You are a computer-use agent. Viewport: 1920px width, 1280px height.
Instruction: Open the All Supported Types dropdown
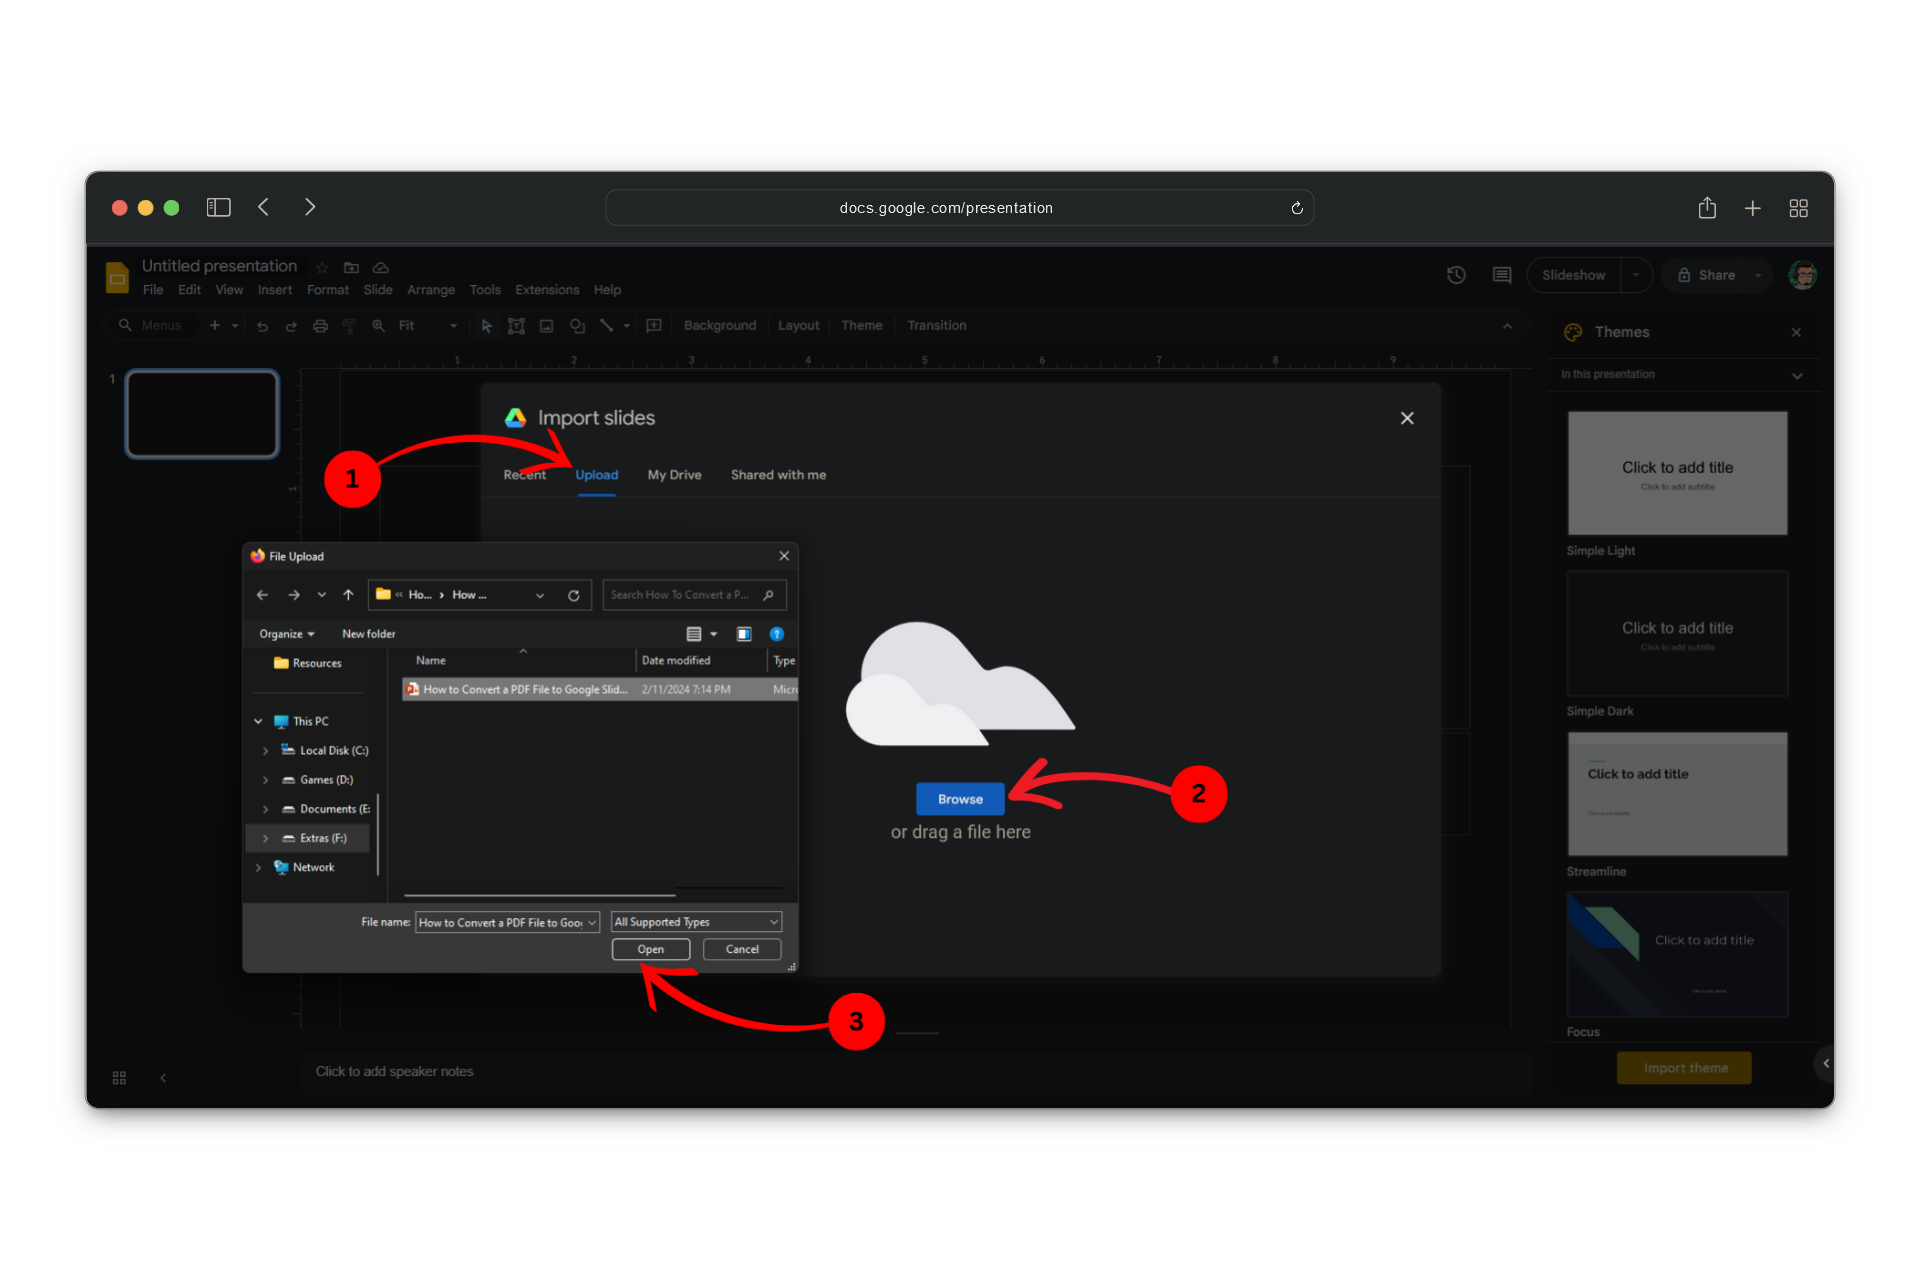click(x=697, y=922)
